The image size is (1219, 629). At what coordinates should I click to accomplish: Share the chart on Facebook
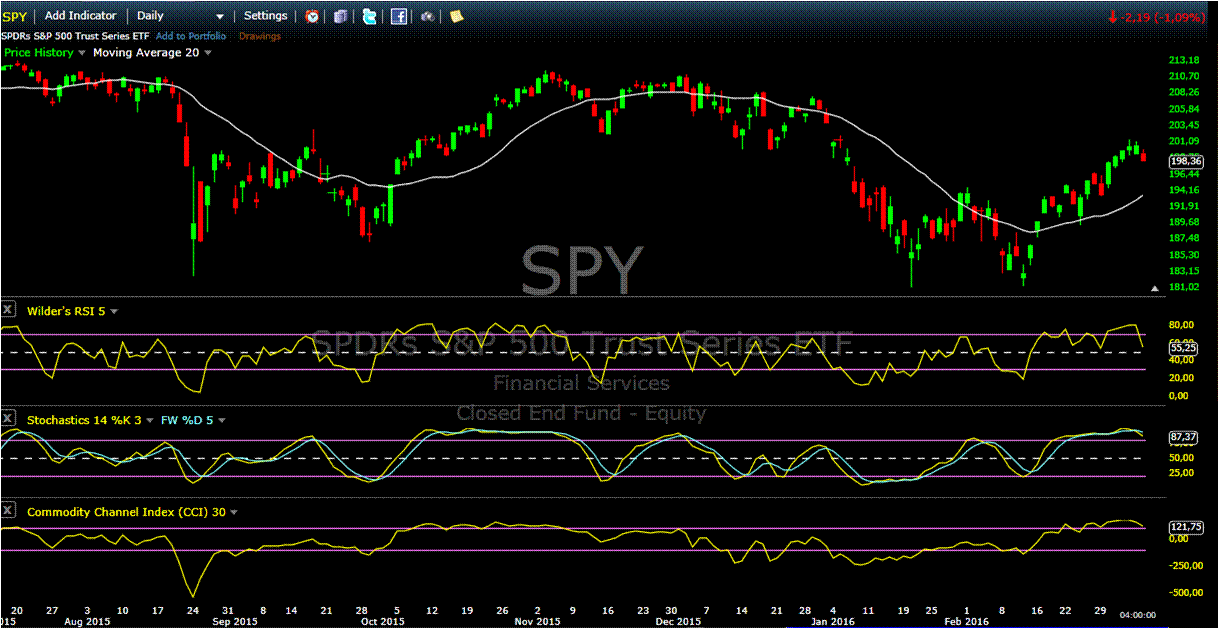click(x=399, y=16)
